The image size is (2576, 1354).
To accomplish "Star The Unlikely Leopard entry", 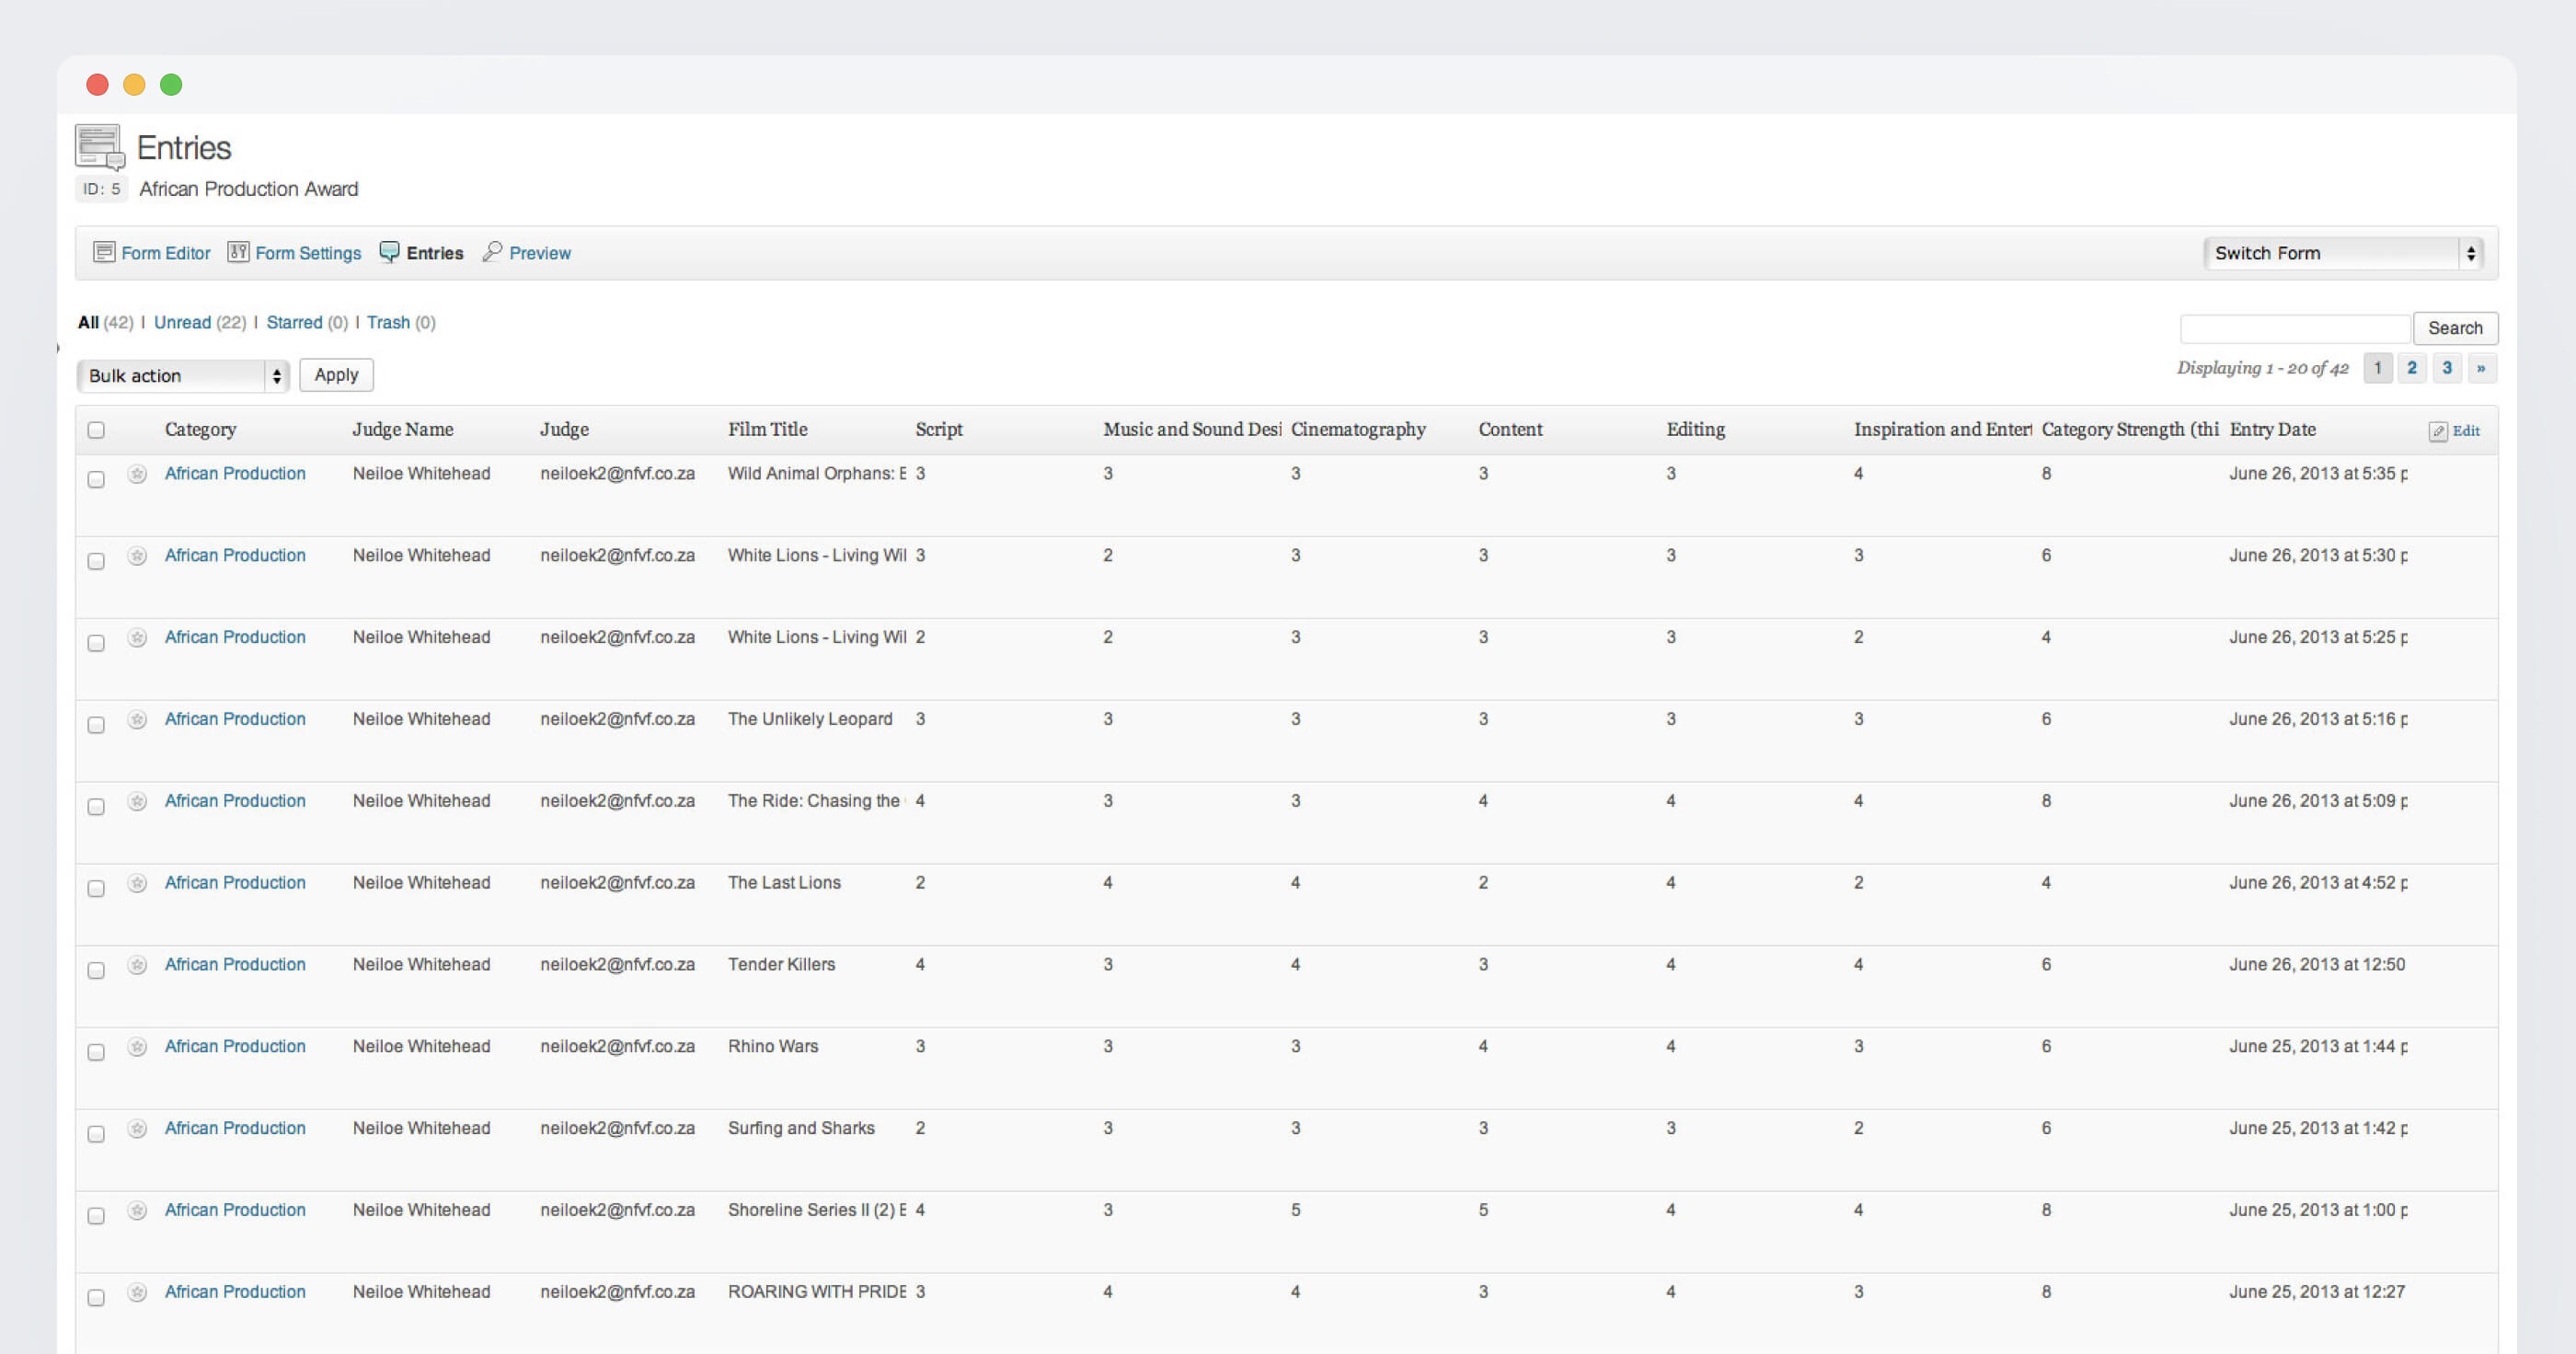I will point(137,720).
